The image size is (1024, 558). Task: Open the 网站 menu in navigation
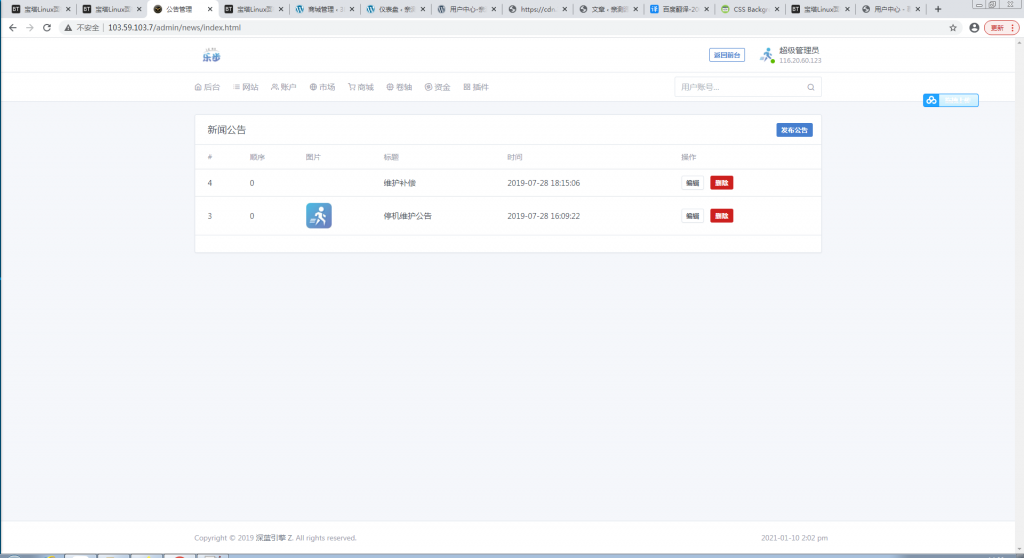(x=246, y=87)
